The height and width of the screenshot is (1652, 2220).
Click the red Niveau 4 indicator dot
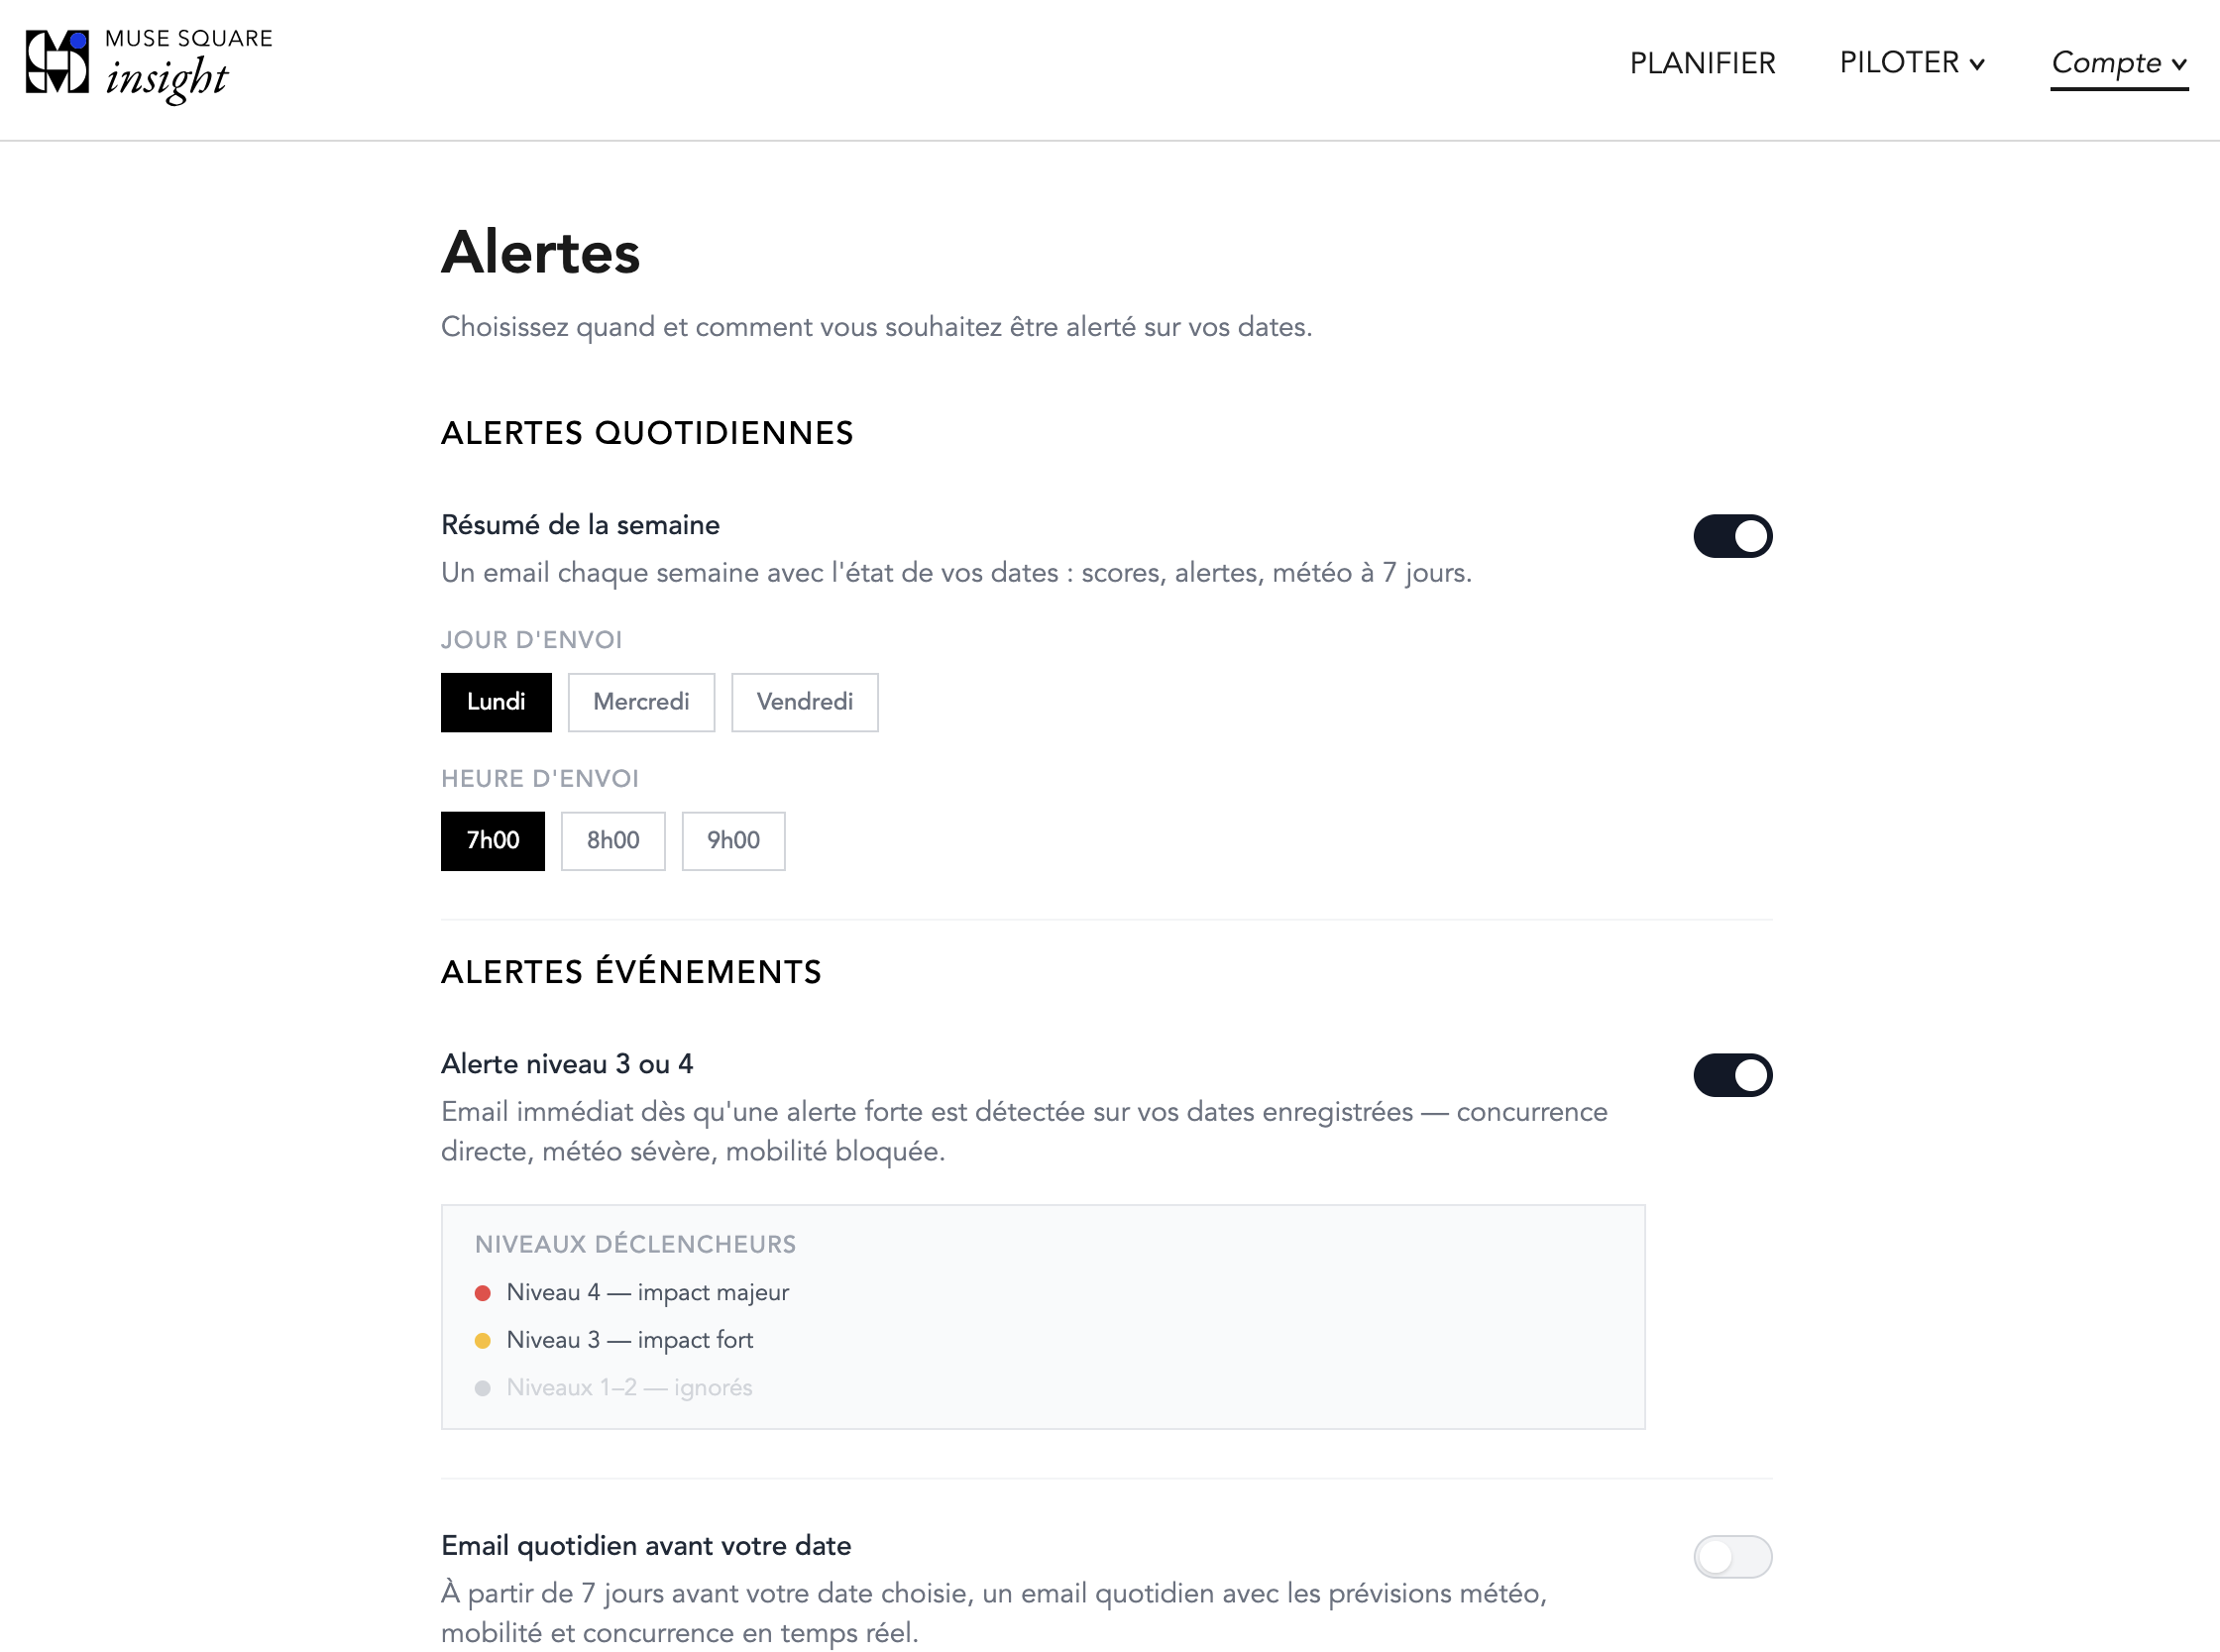(x=484, y=1292)
